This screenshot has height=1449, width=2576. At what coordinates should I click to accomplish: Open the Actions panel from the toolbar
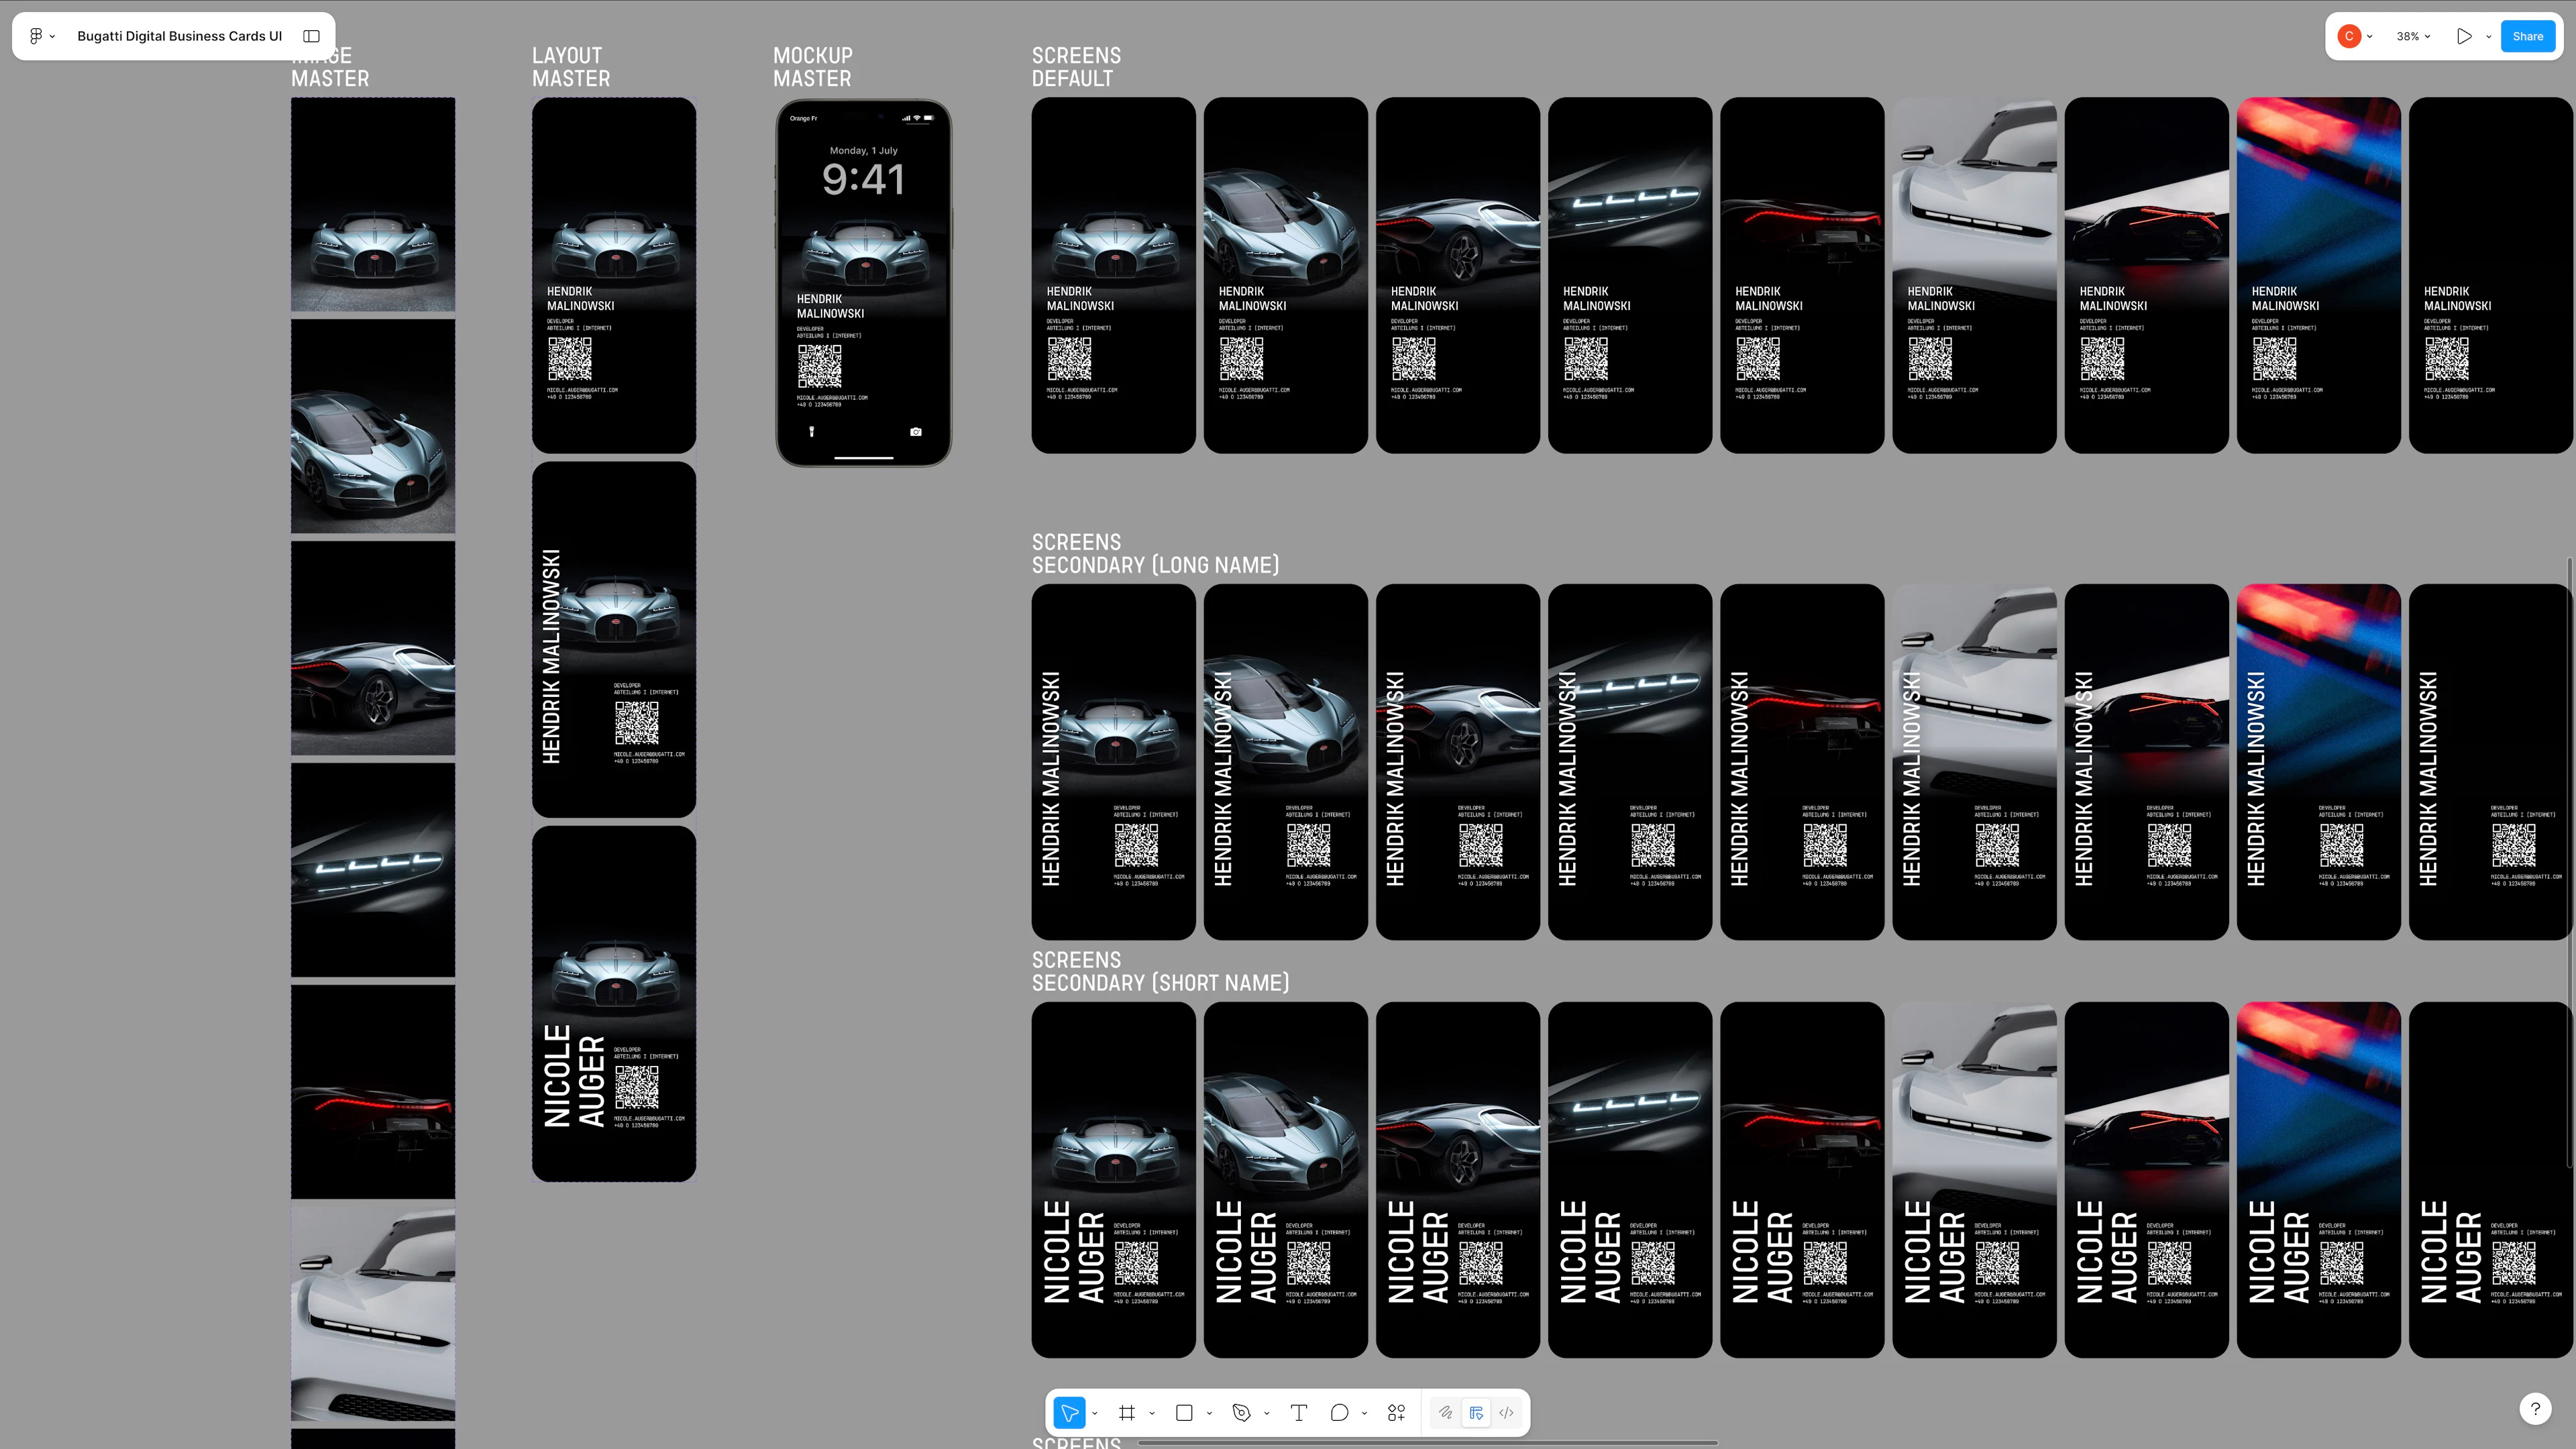tap(1396, 1413)
